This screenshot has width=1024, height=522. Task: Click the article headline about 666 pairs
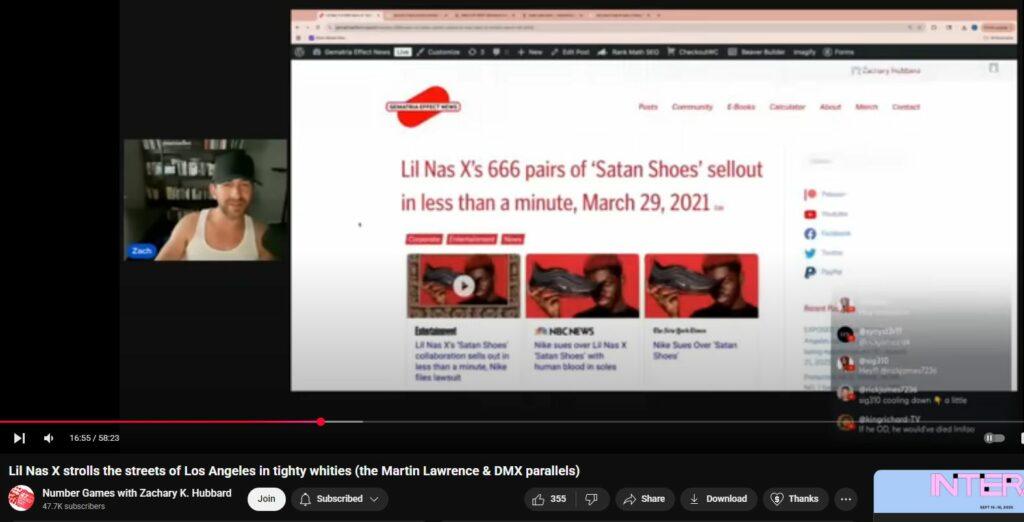click(x=581, y=186)
